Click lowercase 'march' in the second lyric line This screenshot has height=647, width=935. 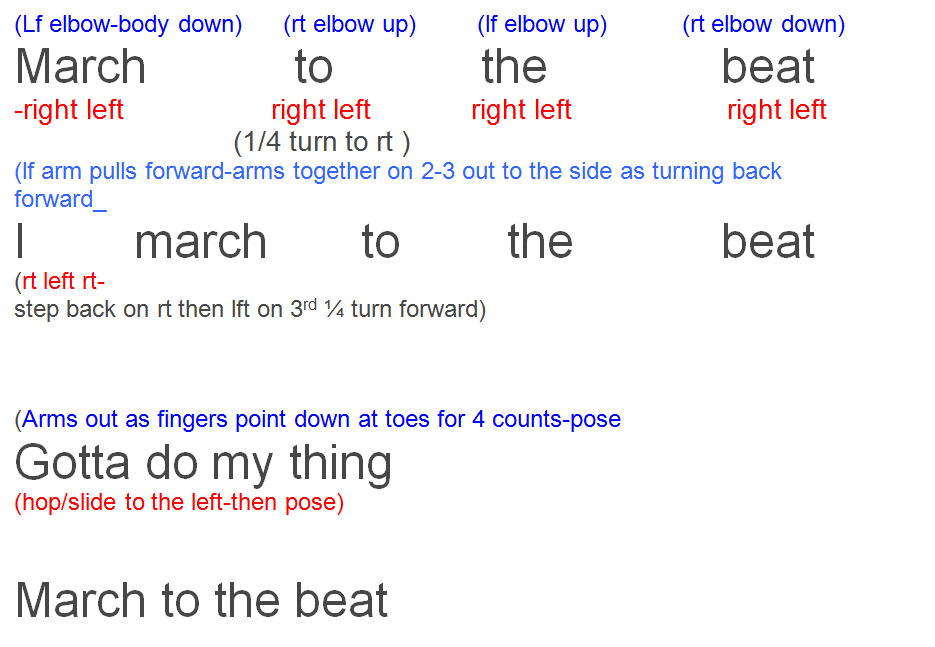tap(200, 242)
